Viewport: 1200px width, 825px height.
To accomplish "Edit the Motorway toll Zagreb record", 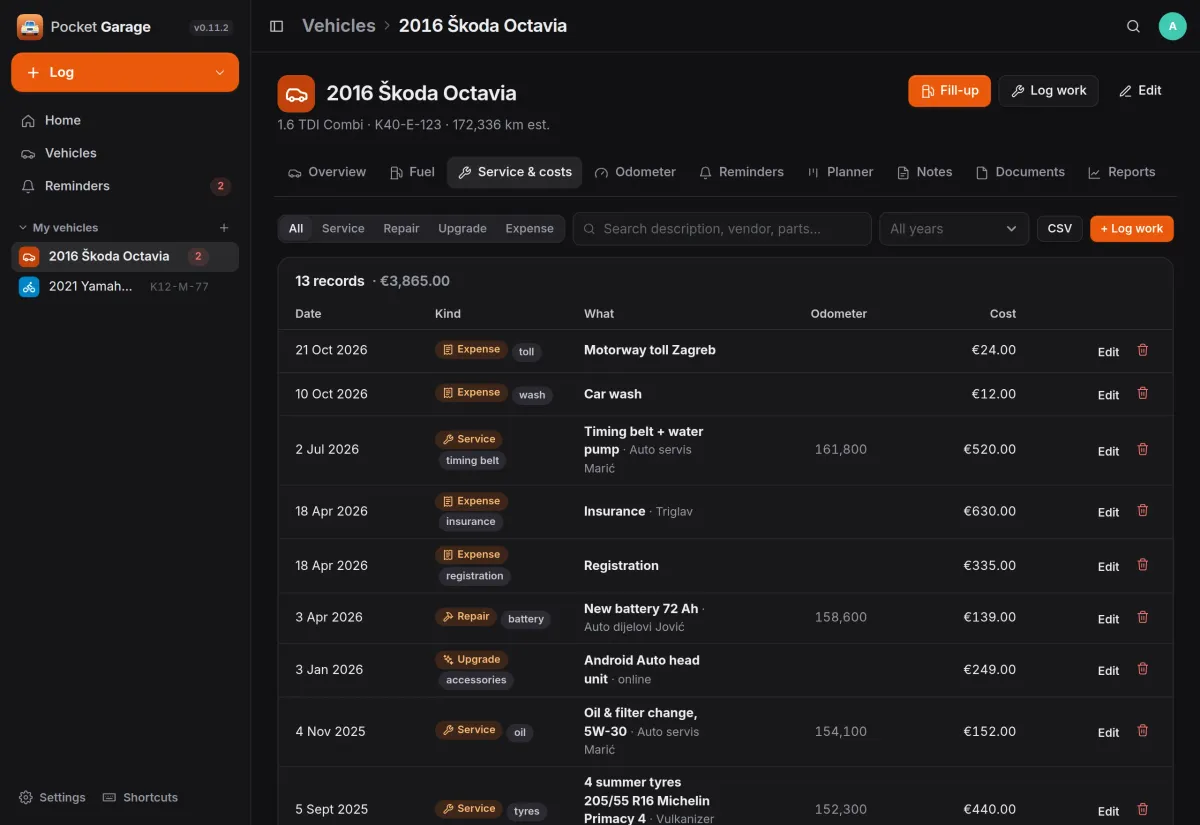I will [x=1108, y=352].
